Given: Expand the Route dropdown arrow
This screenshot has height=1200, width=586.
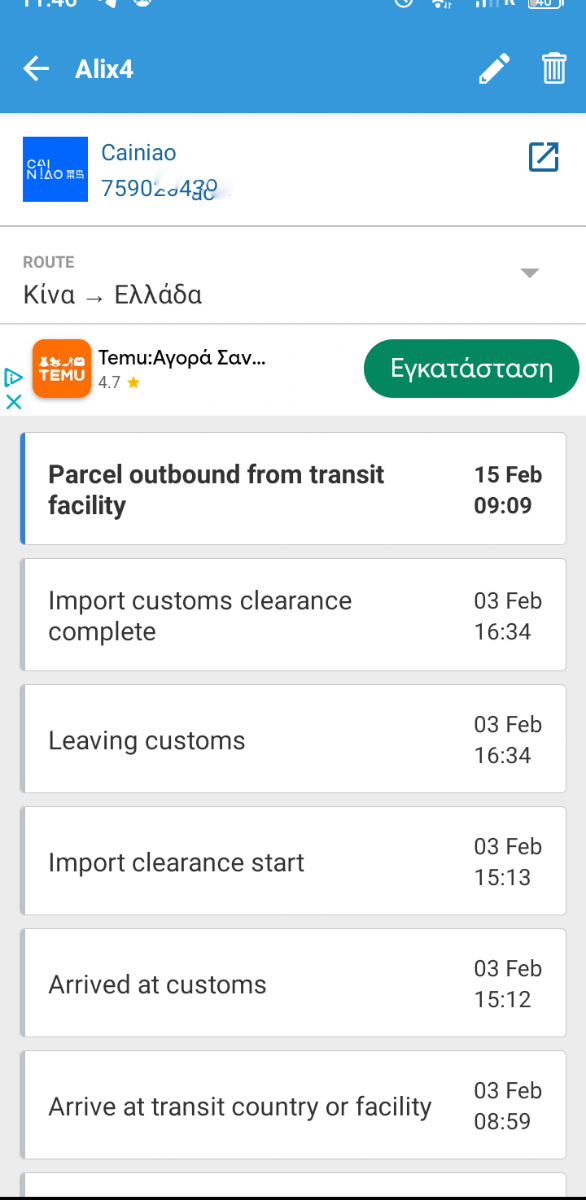Looking at the screenshot, I should pos(530,273).
